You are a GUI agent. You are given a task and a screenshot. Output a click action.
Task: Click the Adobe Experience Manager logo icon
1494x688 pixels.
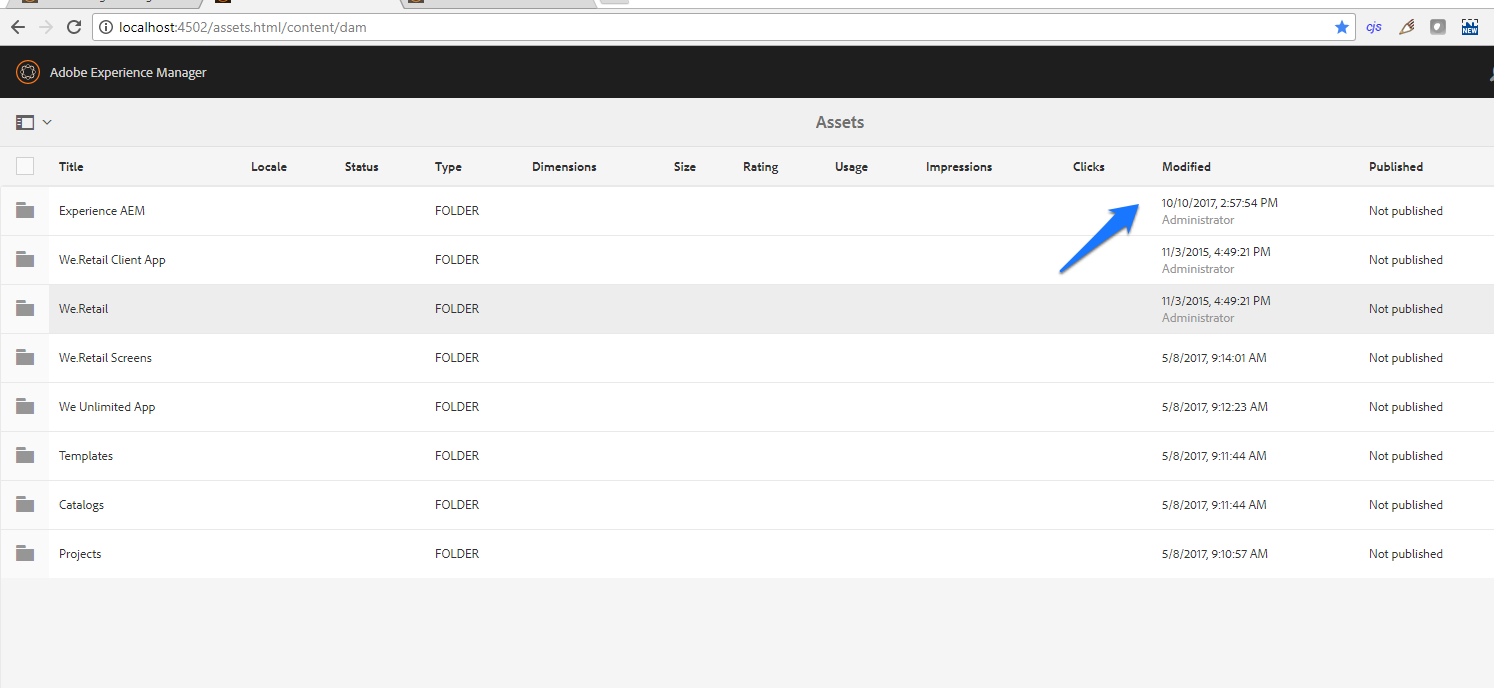pyautogui.click(x=28, y=71)
